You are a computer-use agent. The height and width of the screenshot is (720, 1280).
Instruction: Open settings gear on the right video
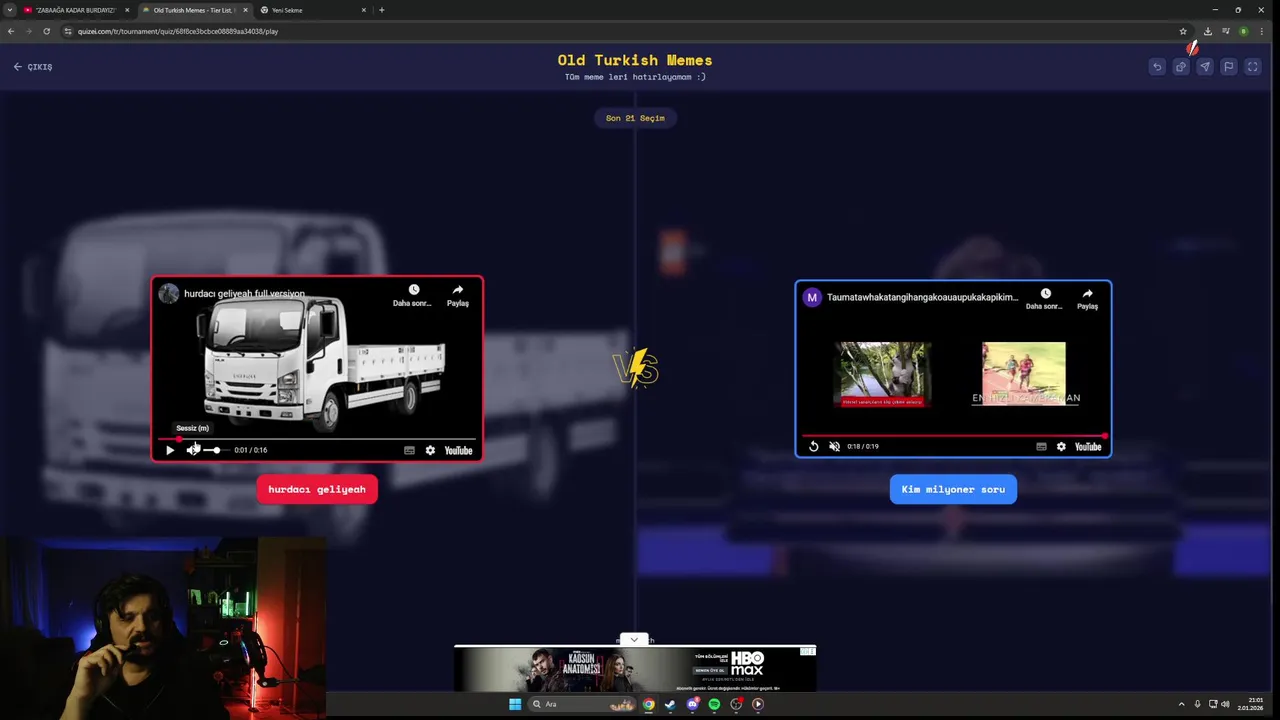pyautogui.click(x=1061, y=447)
